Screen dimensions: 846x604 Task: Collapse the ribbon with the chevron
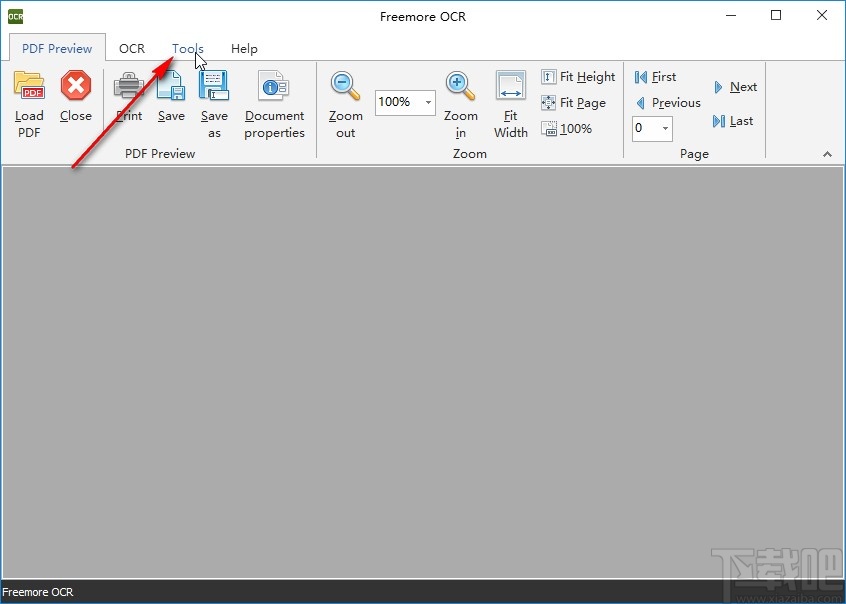pyautogui.click(x=827, y=154)
